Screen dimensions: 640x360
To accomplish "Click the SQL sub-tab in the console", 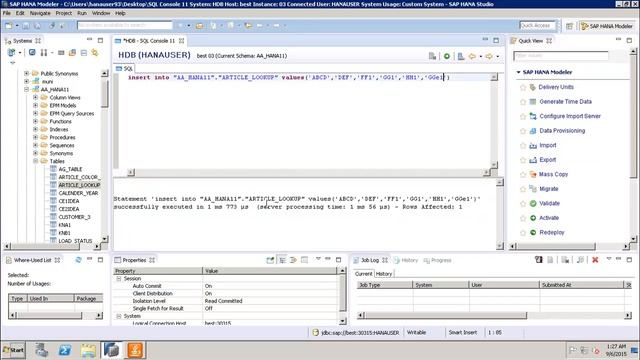I will point(124,69).
